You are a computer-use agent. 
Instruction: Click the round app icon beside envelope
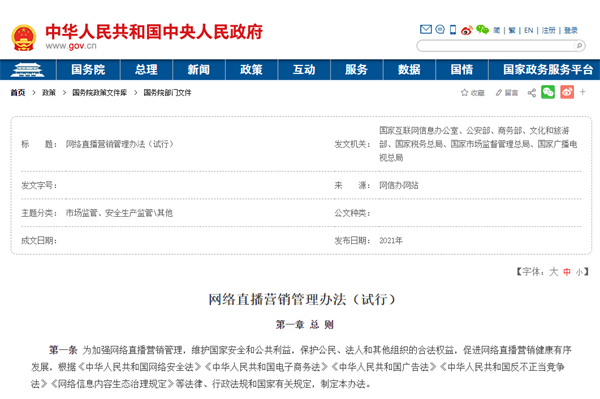tap(440, 29)
